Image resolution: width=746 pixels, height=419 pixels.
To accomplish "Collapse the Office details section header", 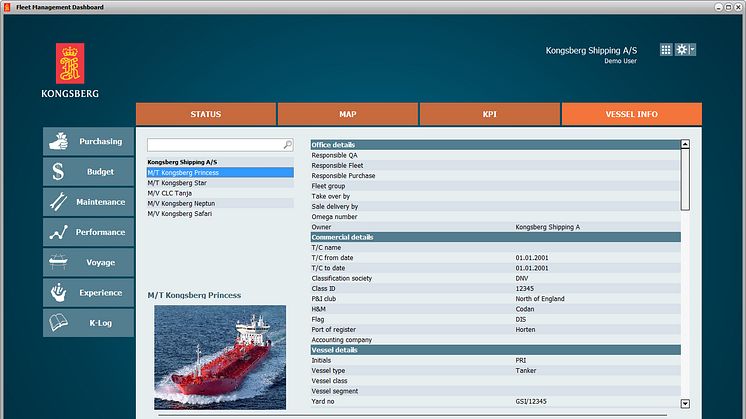I will click(495, 145).
